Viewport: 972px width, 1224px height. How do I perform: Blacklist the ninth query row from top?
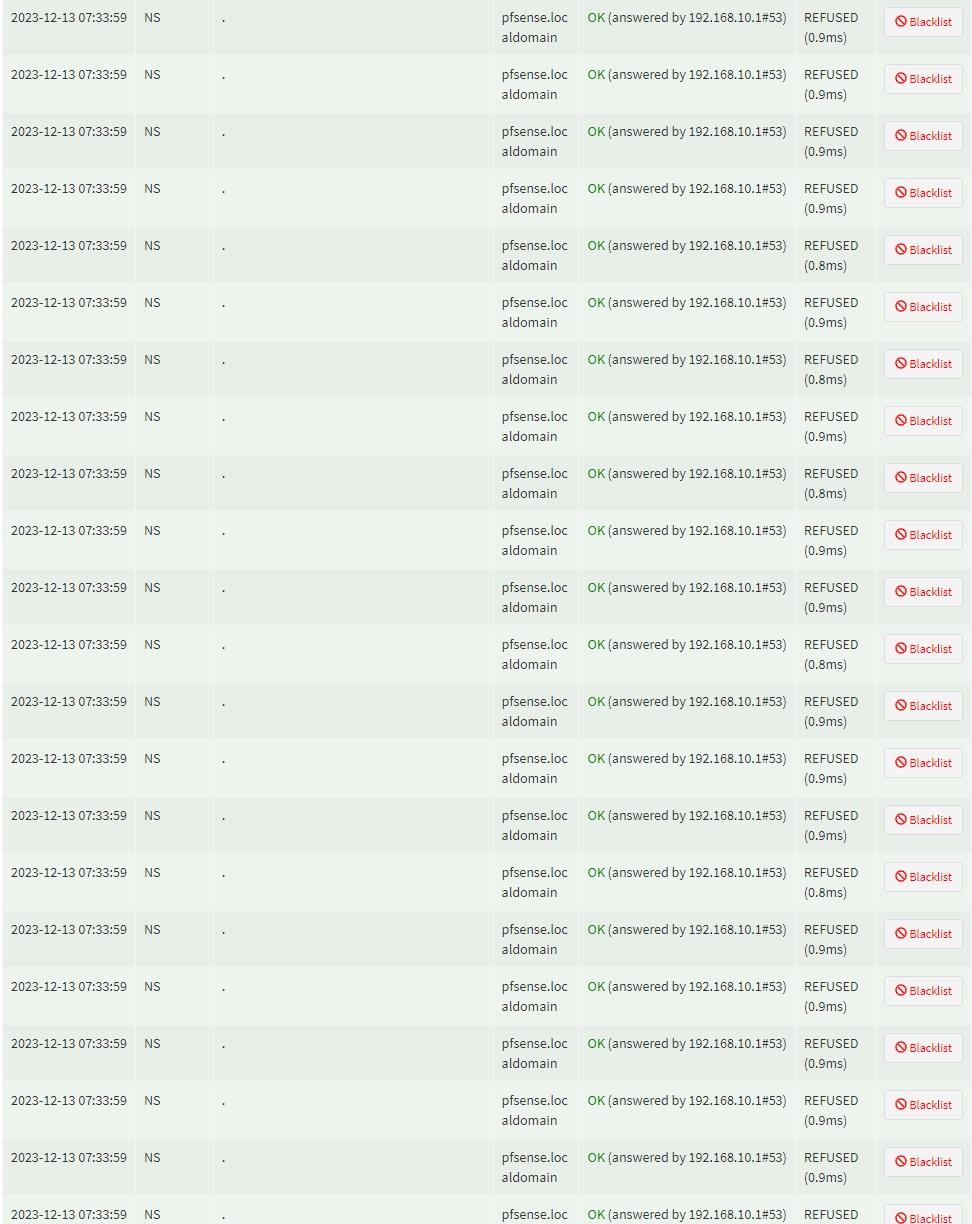click(923, 478)
